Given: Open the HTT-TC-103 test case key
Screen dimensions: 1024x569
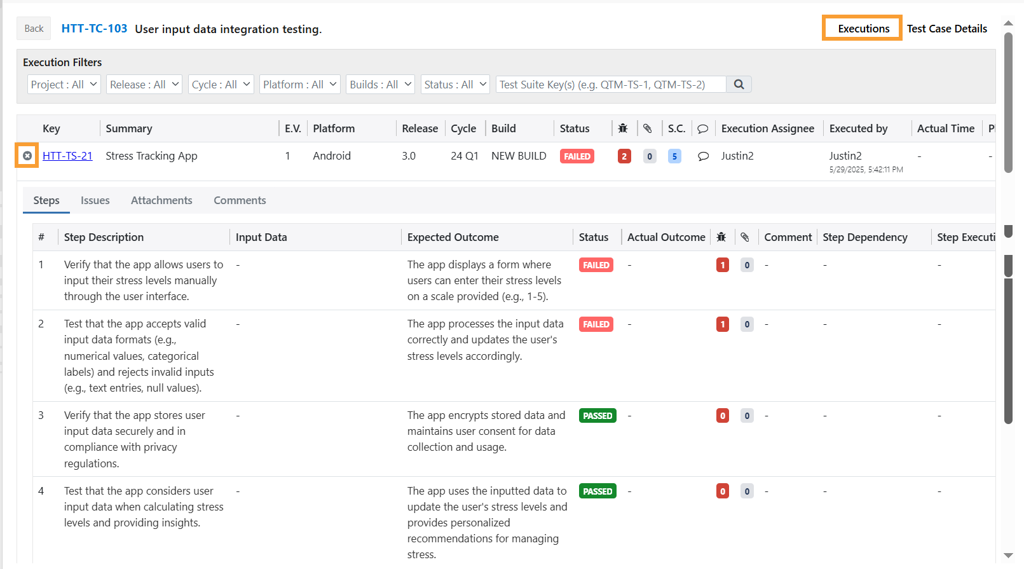Looking at the screenshot, I should [x=94, y=29].
